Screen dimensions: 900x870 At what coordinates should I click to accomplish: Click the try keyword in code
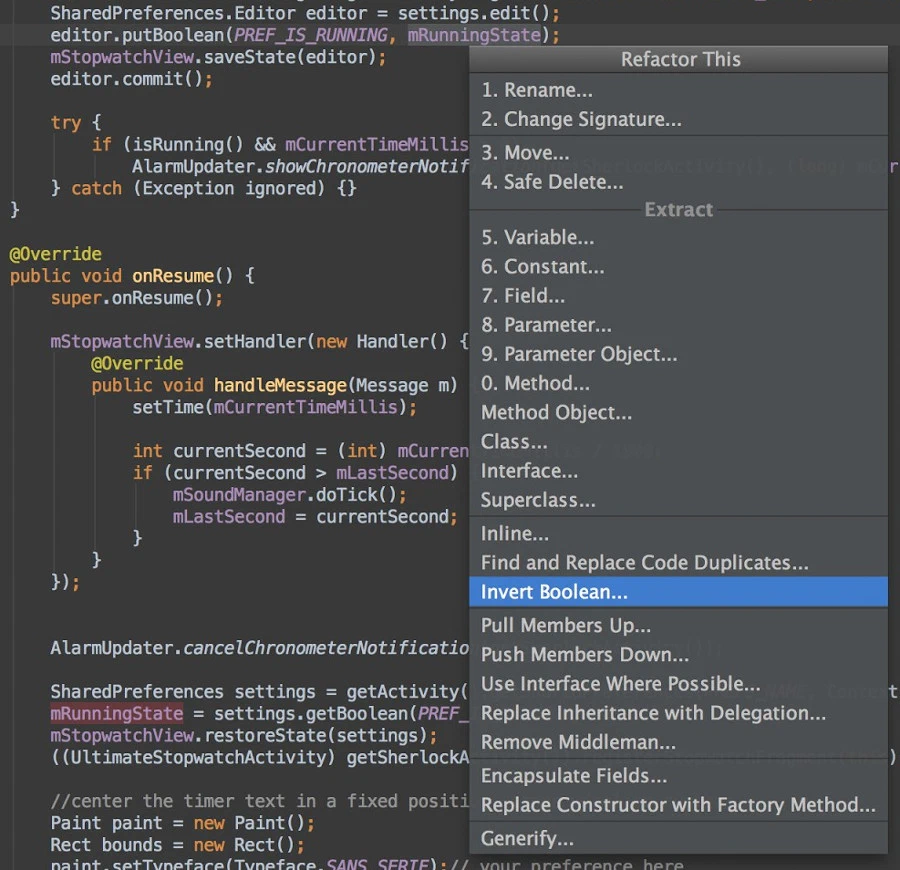(x=65, y=122)
